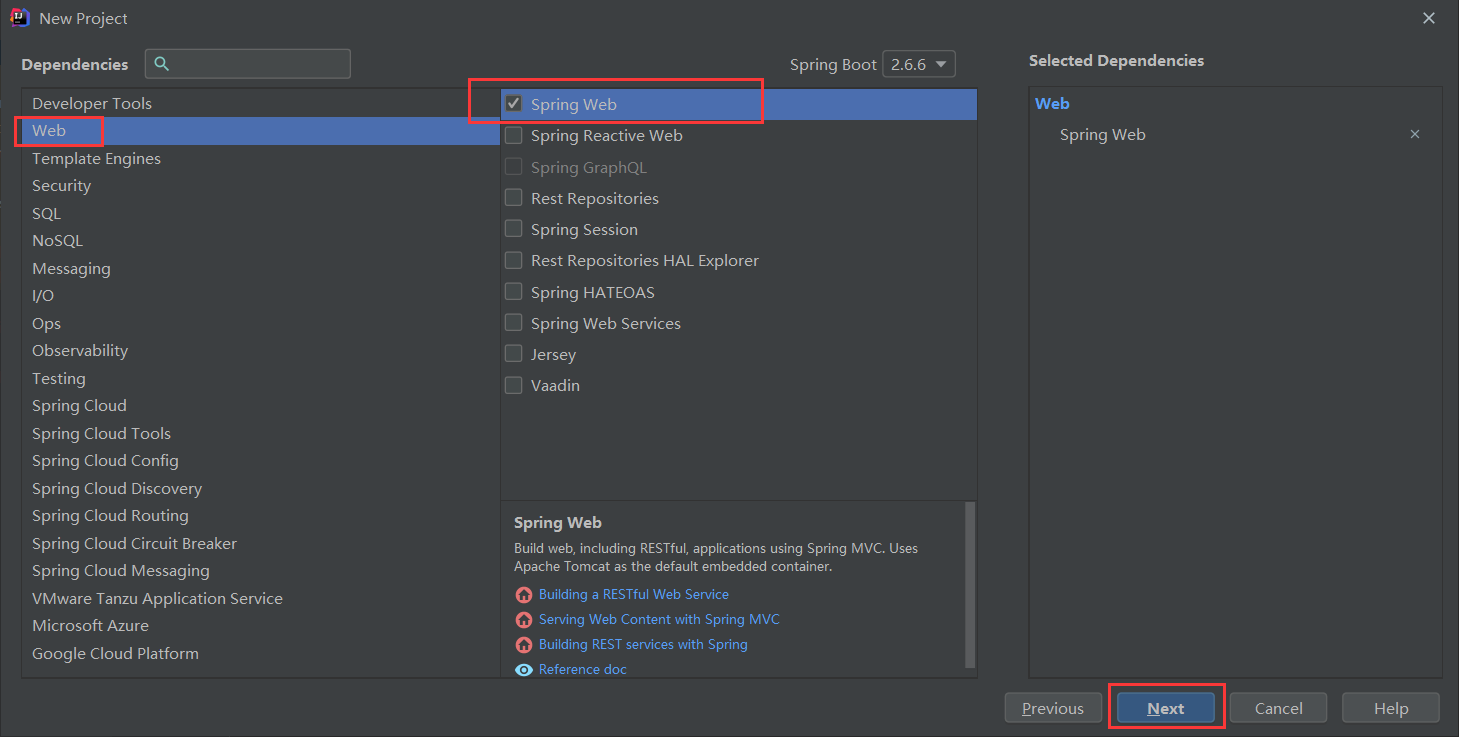The width and height of the screenshot is (1459, 737).
Task: Select the Web category
Action: click(x=260, y=131)
